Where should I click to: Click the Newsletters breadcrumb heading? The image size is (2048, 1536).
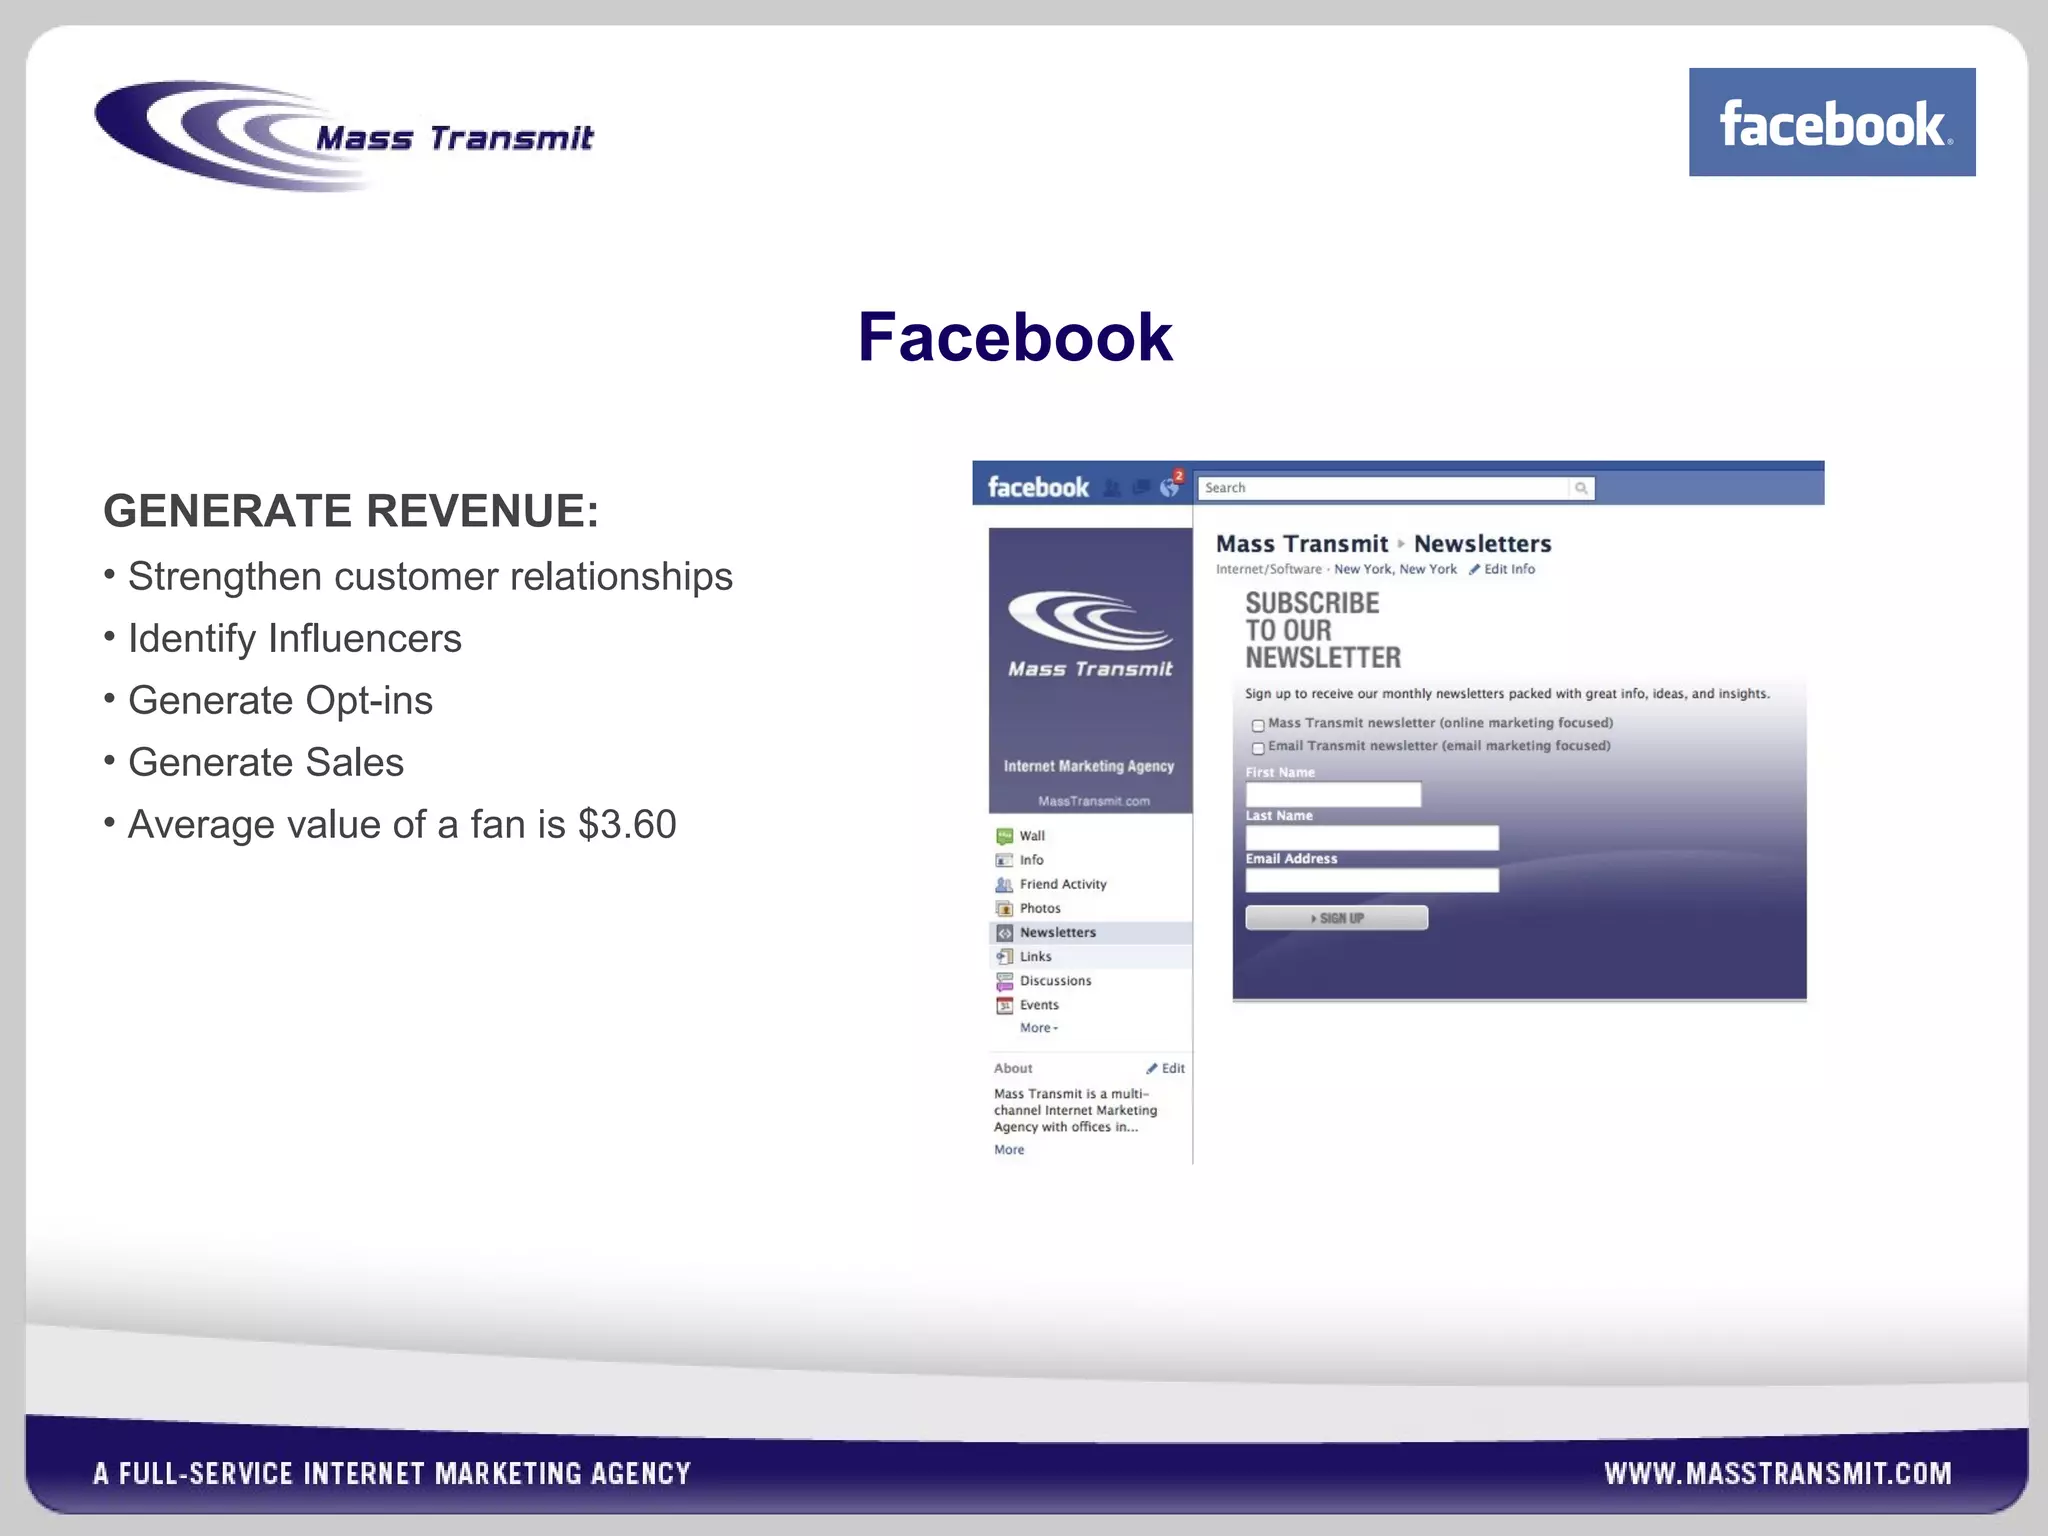1482,544
